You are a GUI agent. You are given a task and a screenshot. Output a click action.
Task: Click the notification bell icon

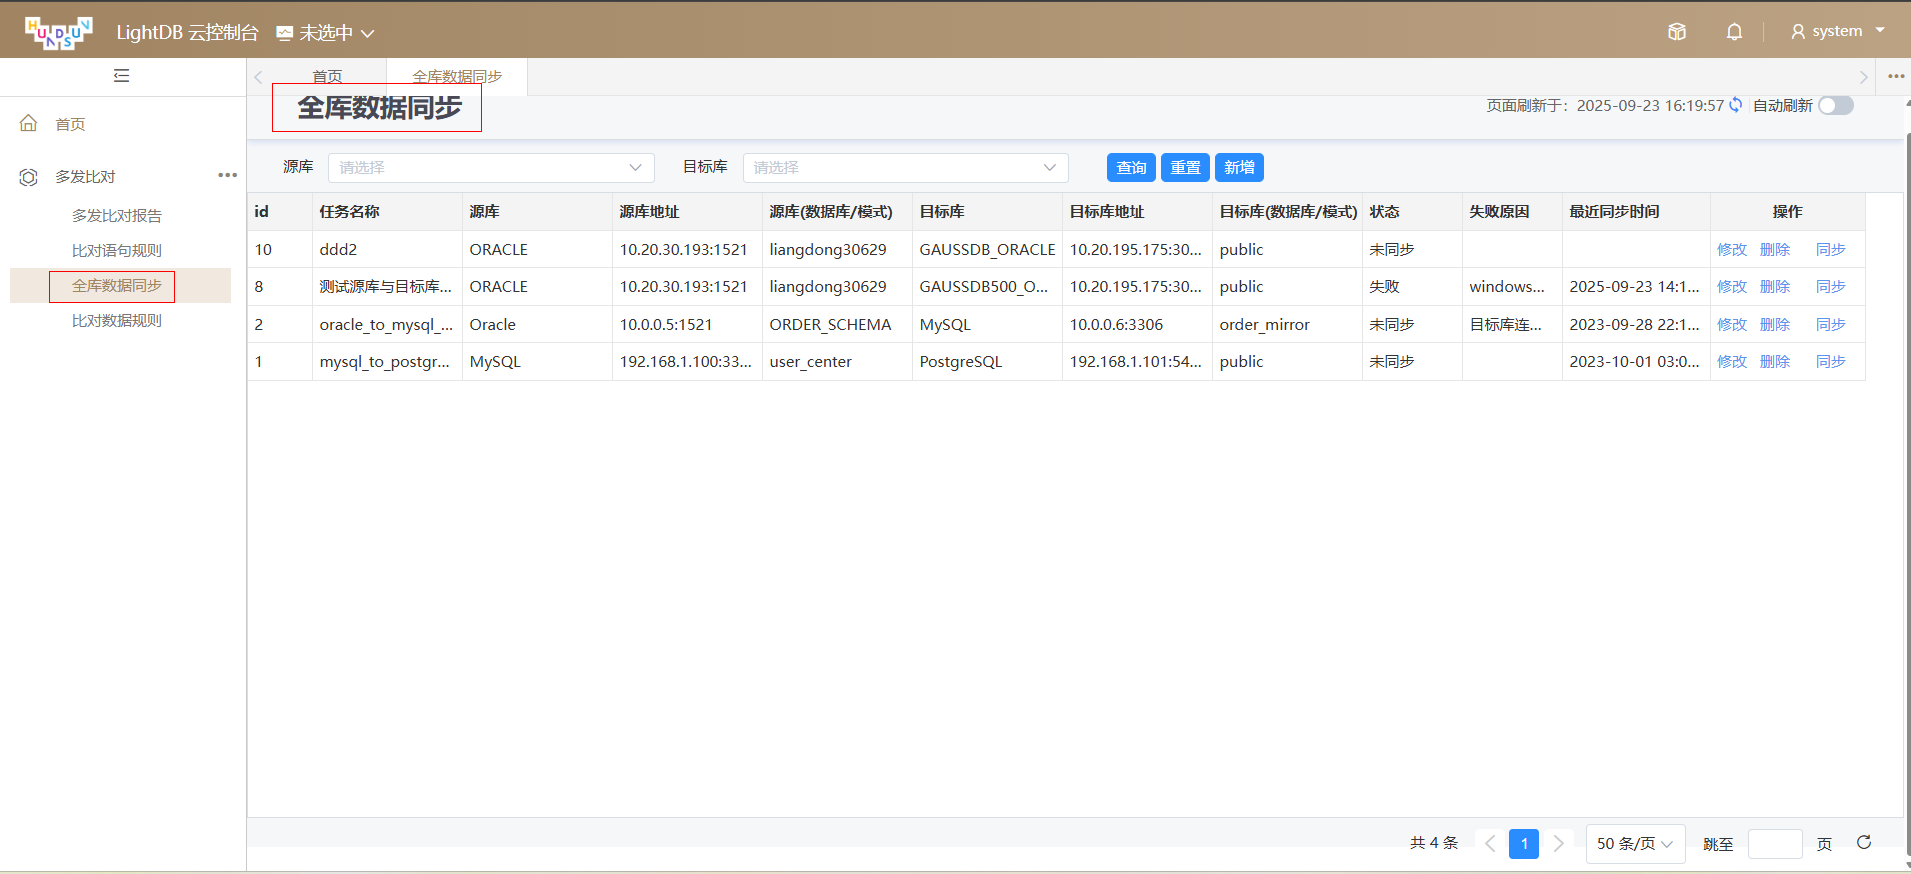[1734, 32]
